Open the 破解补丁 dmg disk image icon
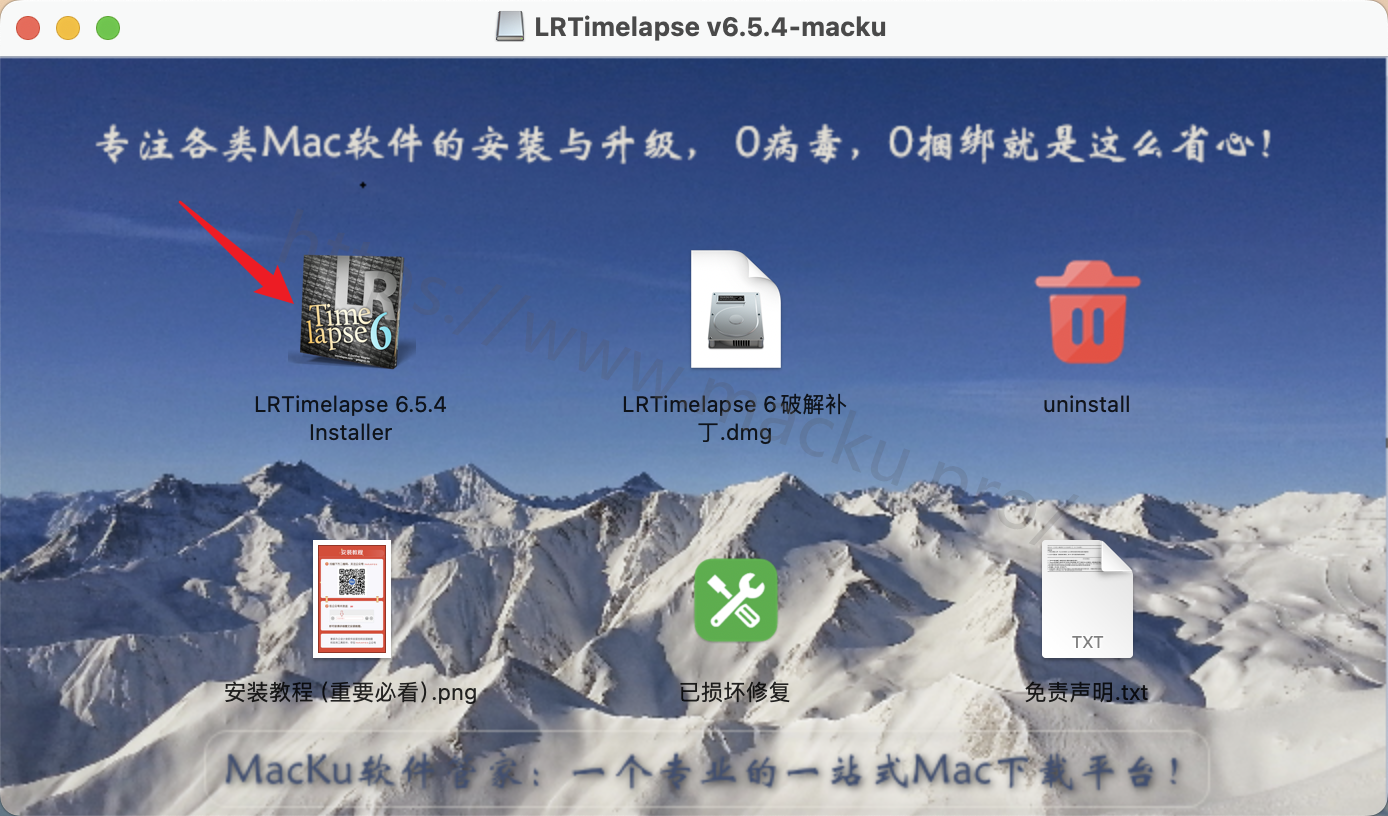Screen dimensions: 1388x816 click(x=735, y=309)
